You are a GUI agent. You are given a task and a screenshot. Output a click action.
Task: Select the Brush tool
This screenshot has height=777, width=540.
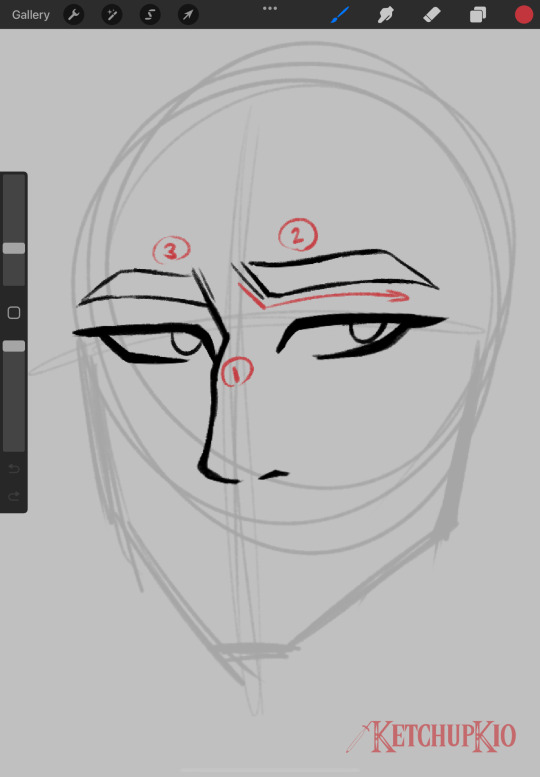(x=340, y=15)
